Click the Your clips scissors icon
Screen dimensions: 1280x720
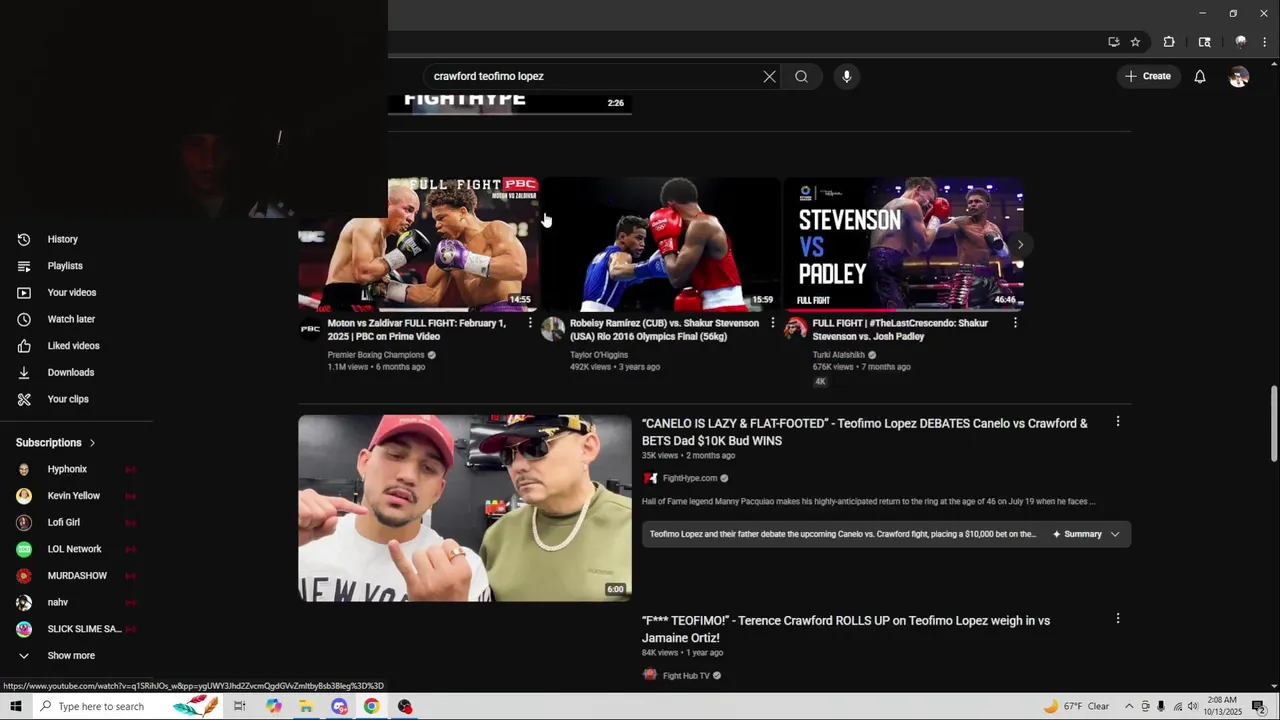tap(24, 399)
